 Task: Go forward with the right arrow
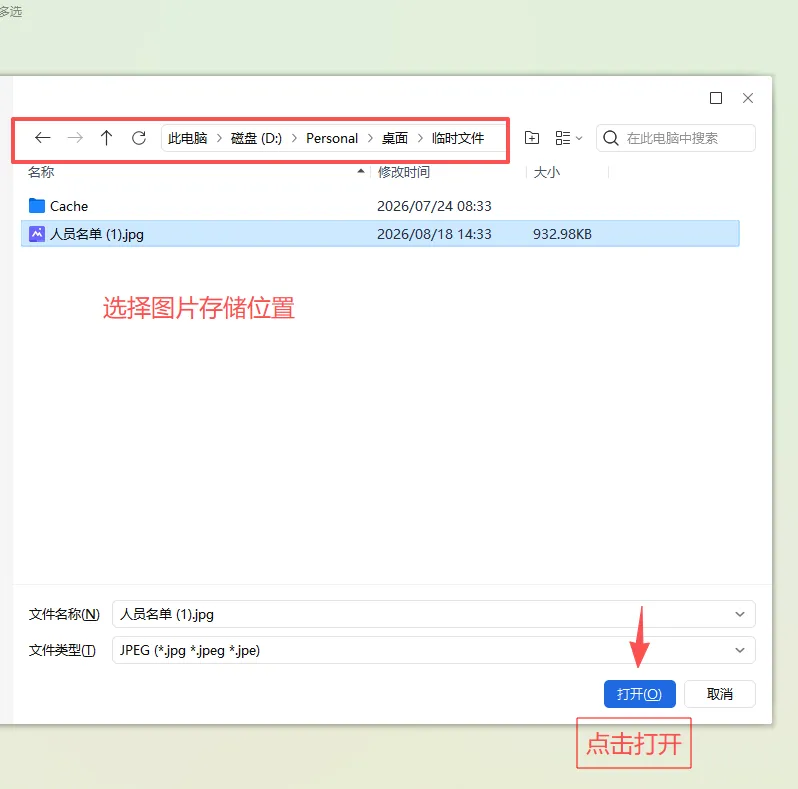(75, 138)
